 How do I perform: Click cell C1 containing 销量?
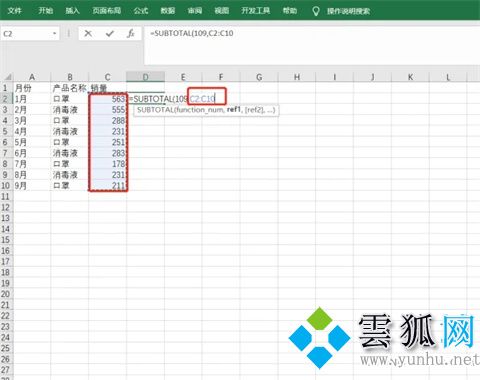[x=107, y=88]
